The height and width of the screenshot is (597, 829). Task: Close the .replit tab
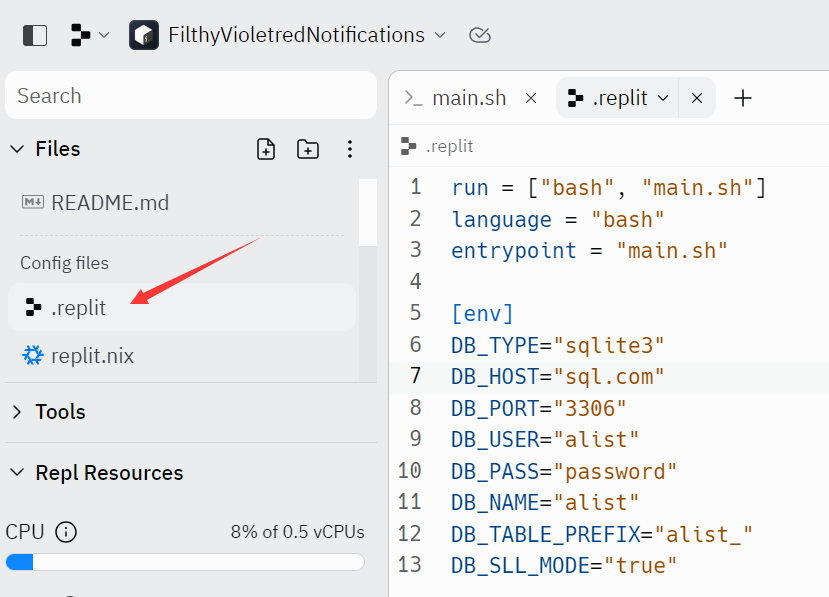(x=697, y=98)
